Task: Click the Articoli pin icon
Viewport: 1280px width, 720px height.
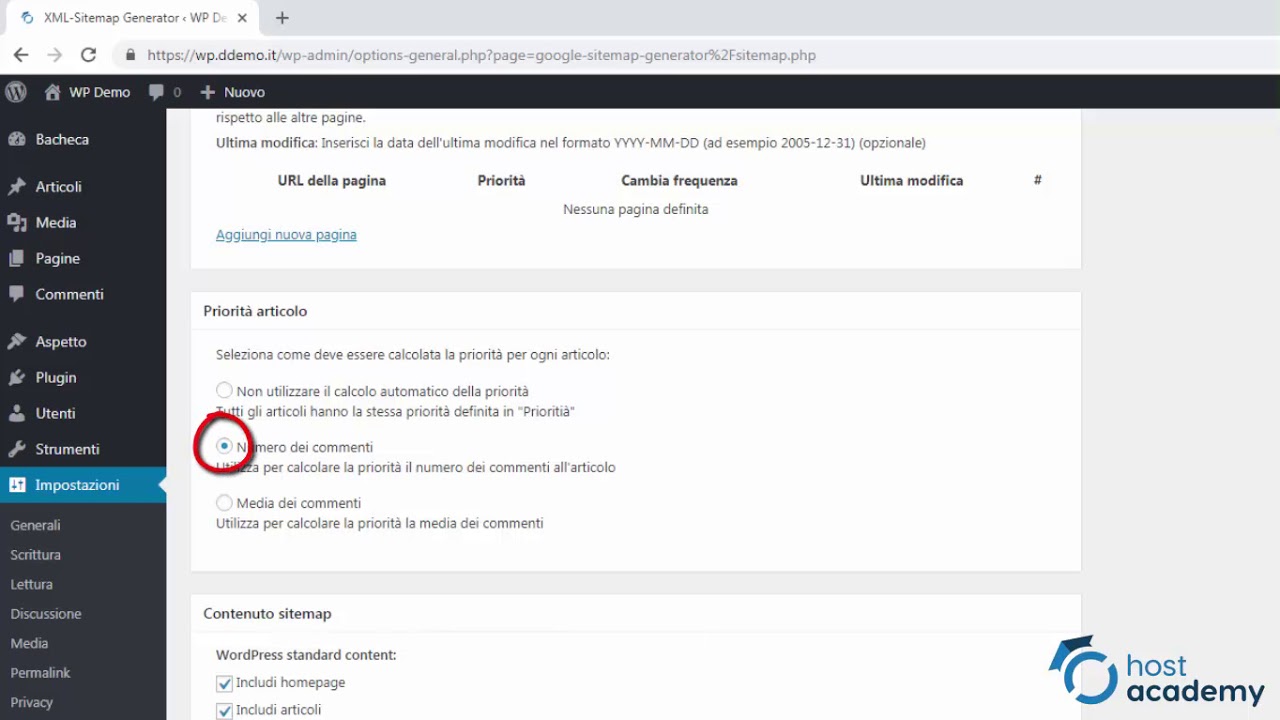Action: coord(16,187)
